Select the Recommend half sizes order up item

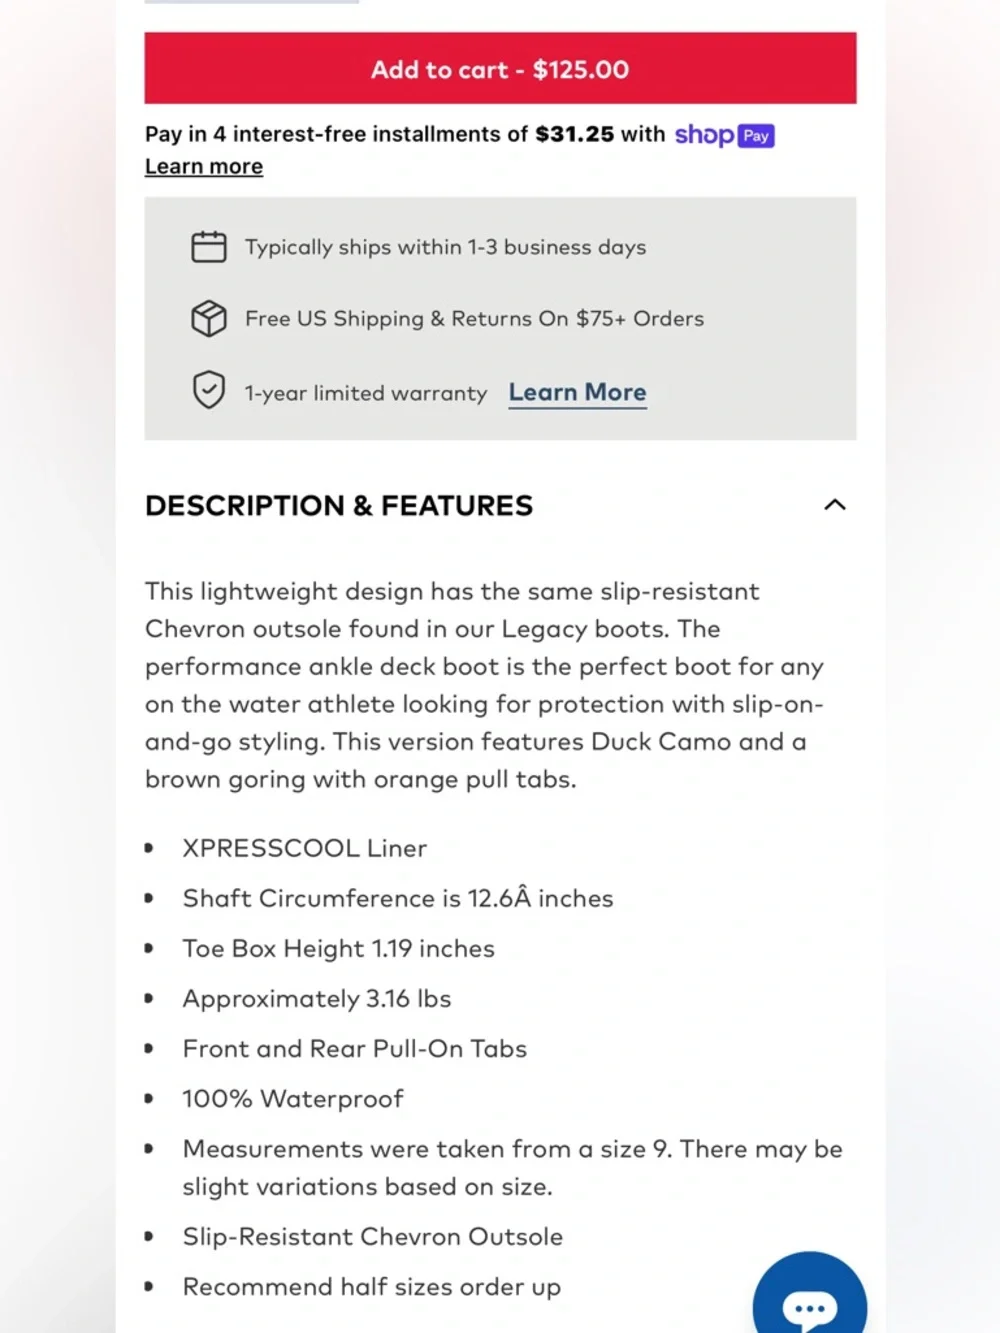[372, 1287]
